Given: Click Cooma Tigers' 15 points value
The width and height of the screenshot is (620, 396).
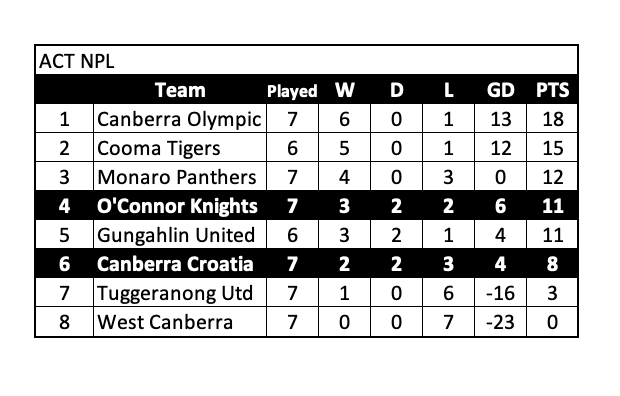Looking at the screenshot, I should 553,148.
